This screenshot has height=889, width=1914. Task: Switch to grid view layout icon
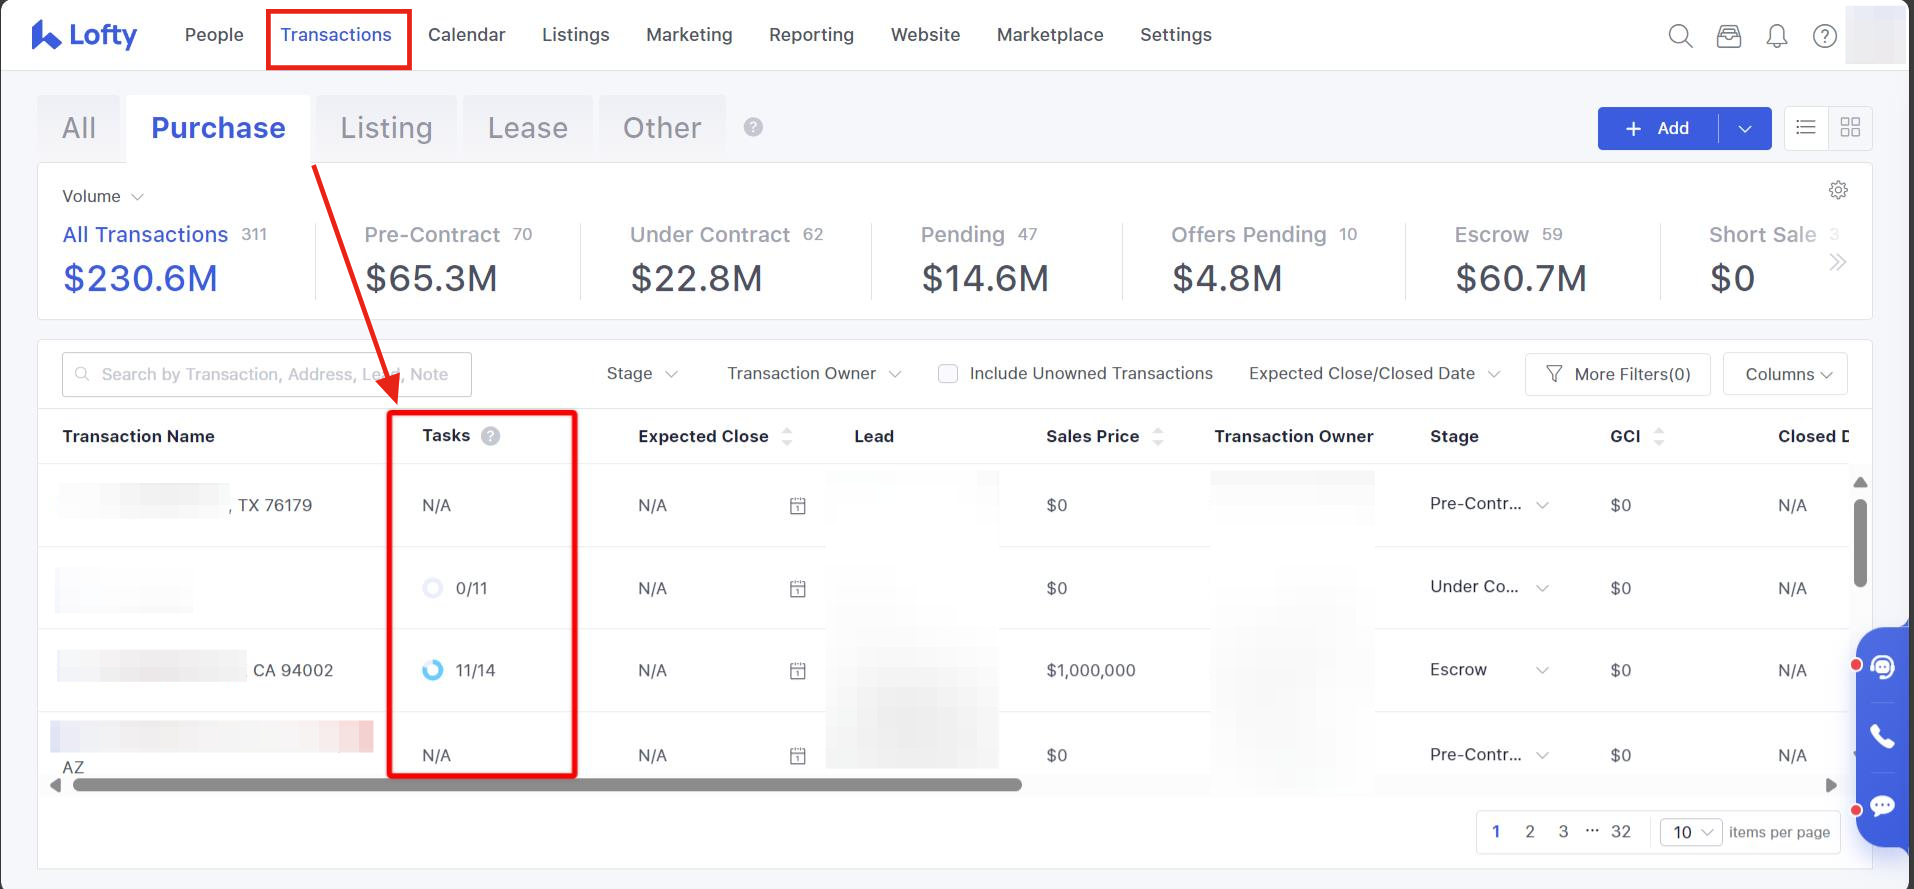1850,127
